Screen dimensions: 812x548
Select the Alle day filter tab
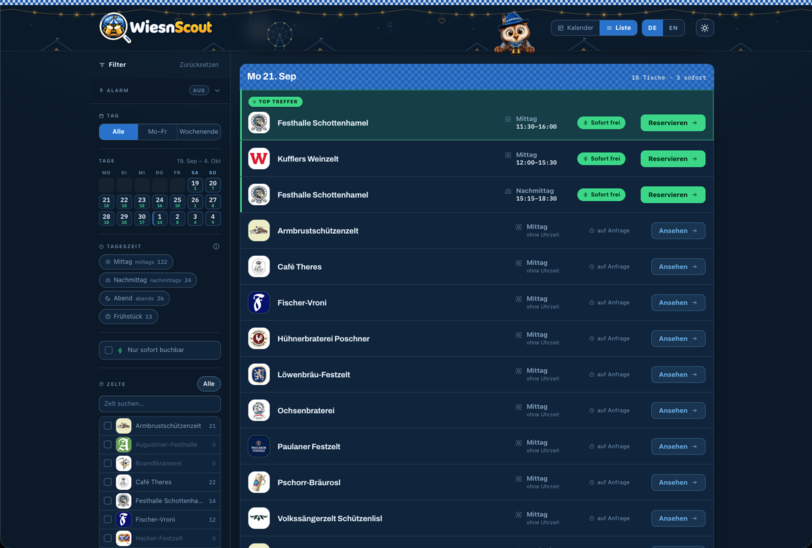pyautogui.click(x=119, y=132)
